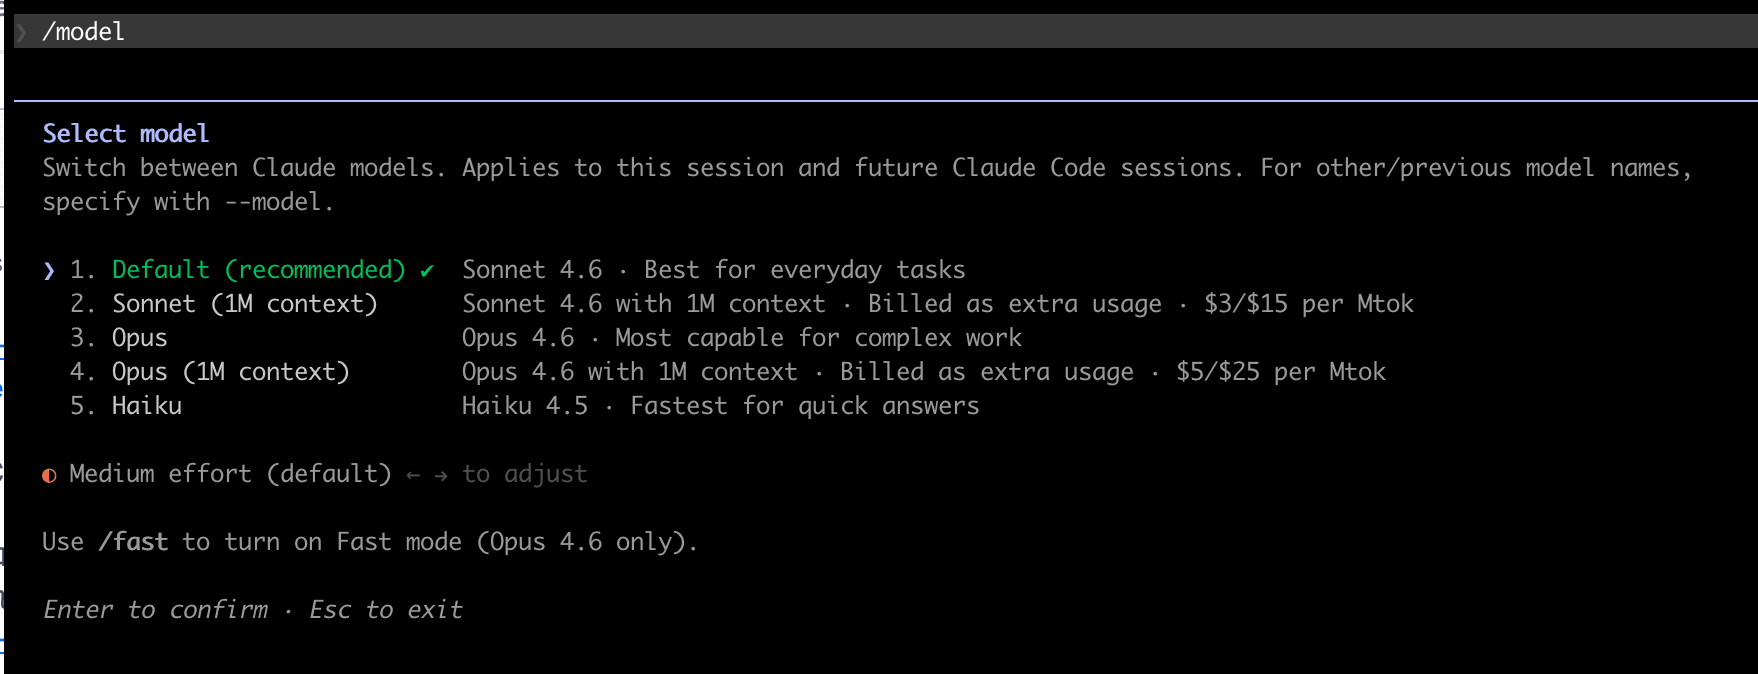Viewport: 1758px width, 674px height.
Task: Choose Opus (1M context) option
Action: (x=230, y=372)
